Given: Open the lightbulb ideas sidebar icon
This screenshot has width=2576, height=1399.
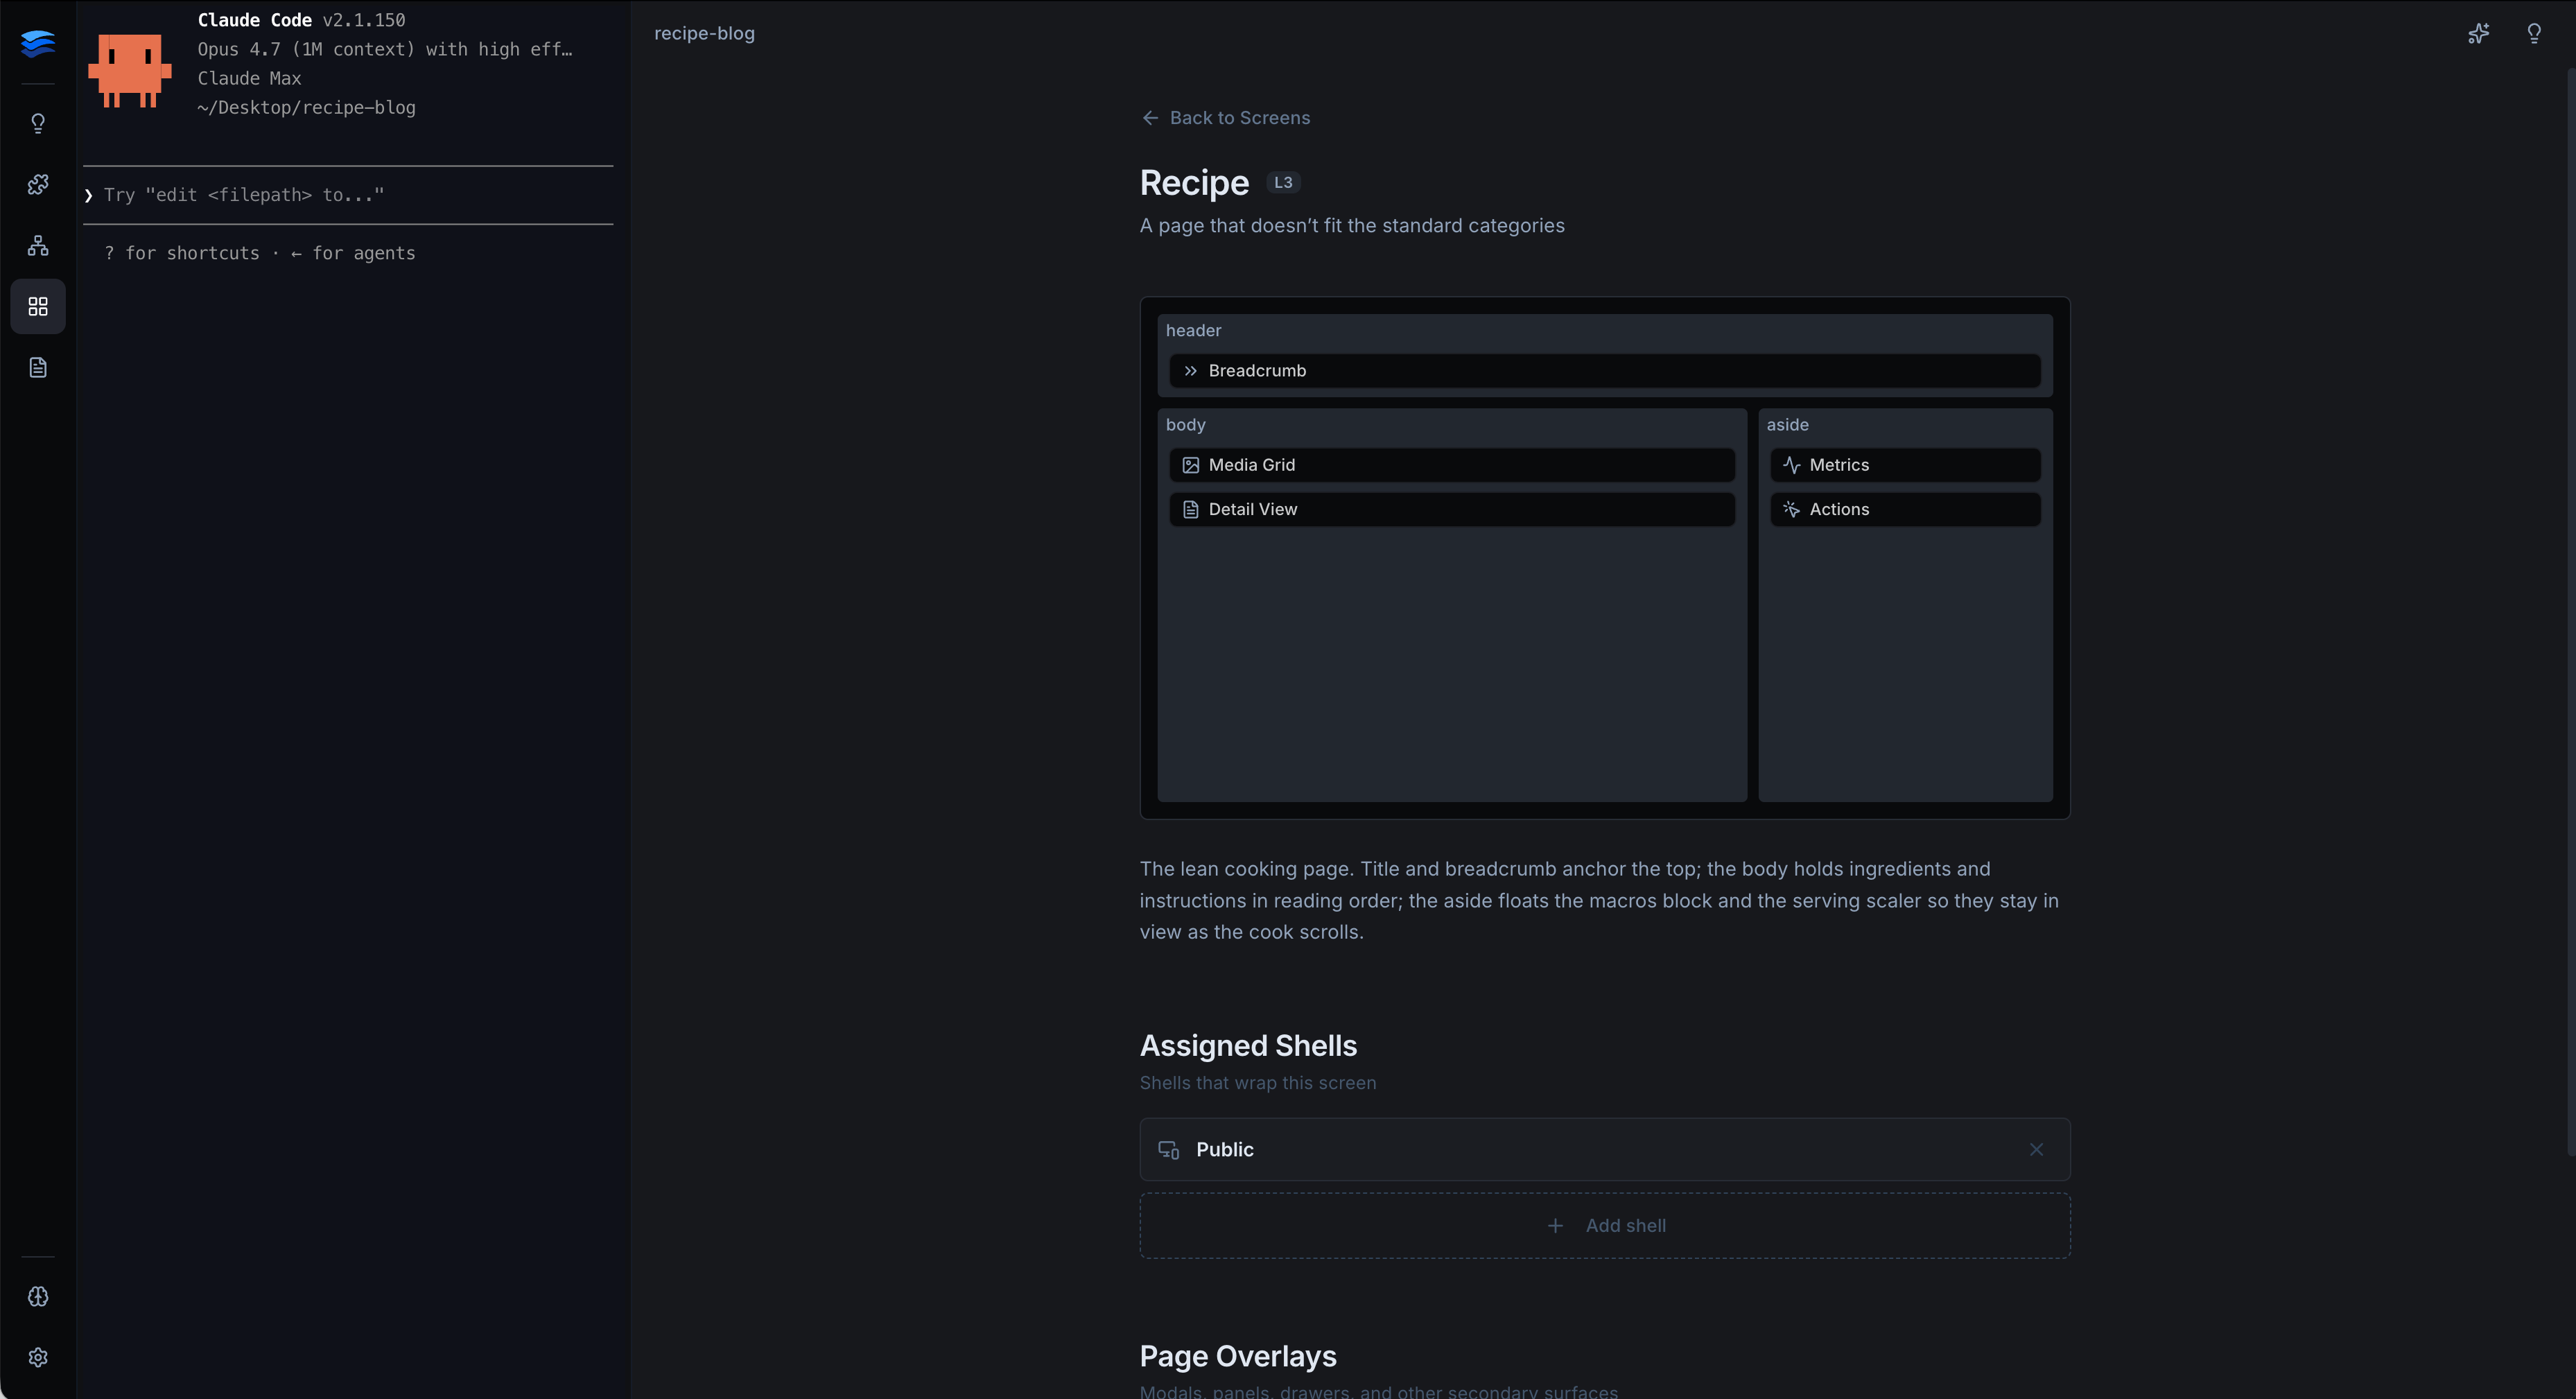Looking at the screenshot, I should click(x=38, y=123).
